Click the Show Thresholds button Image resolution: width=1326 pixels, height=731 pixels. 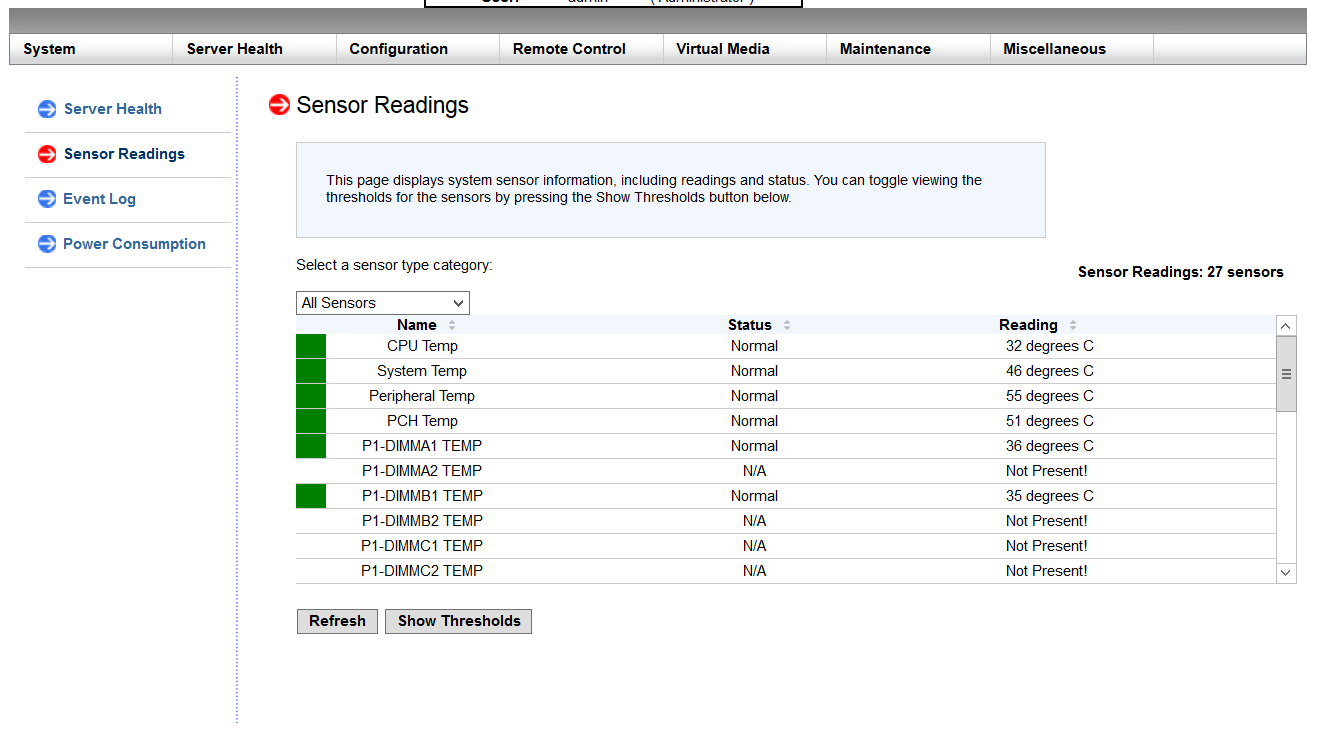pos(458,621)
